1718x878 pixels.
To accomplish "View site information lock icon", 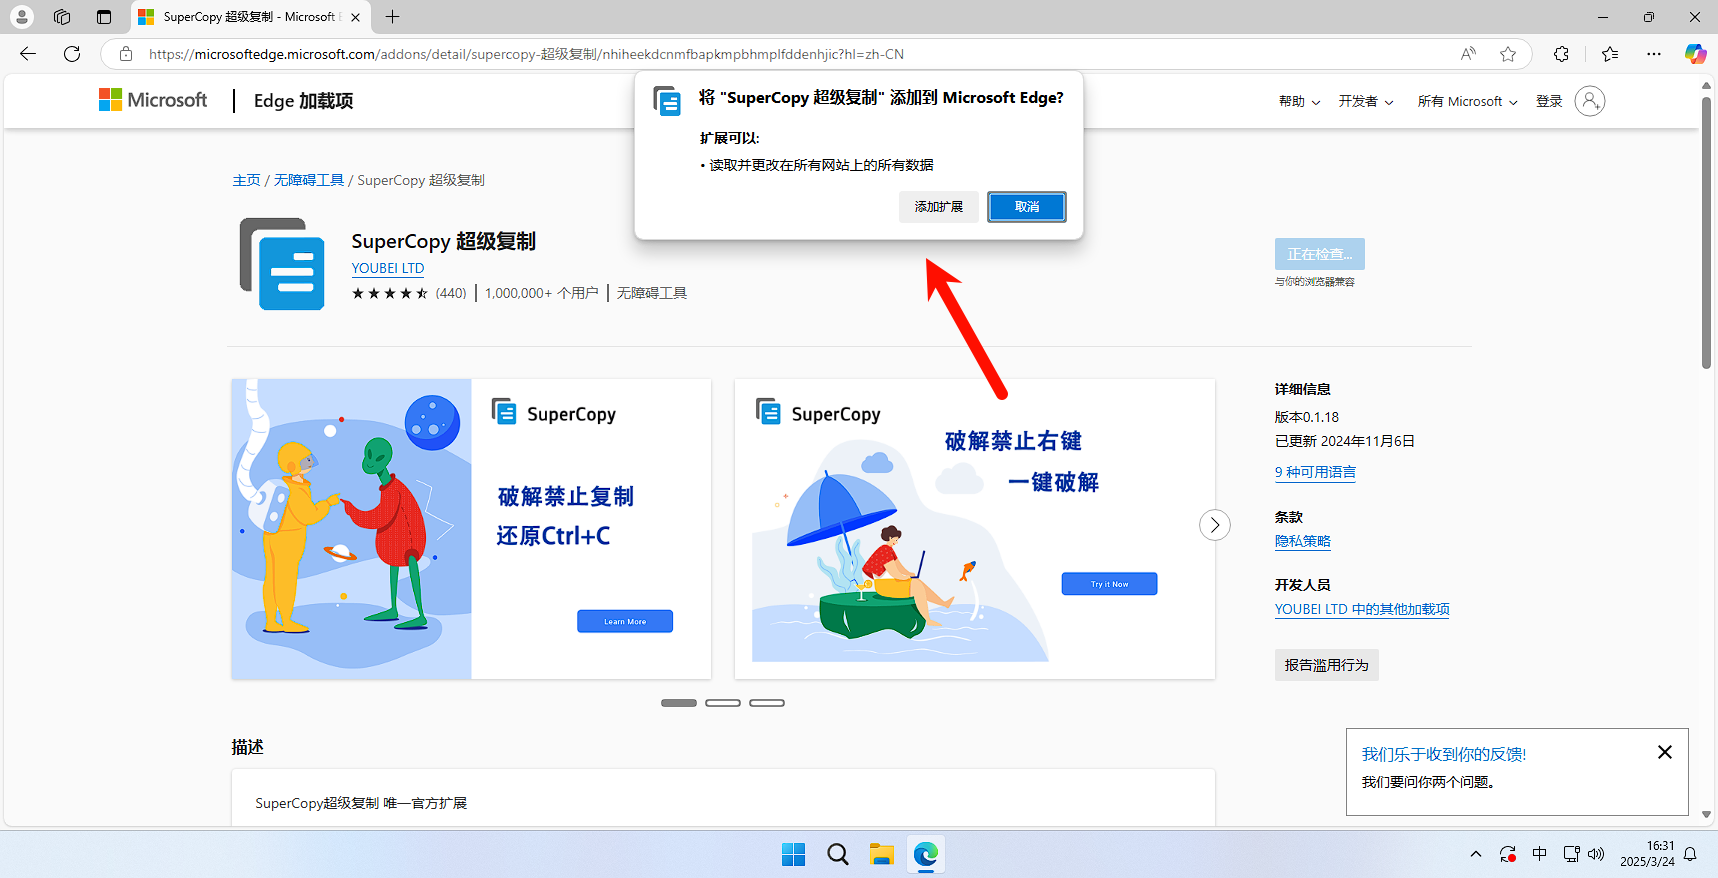I will click(x=126, y=54).
